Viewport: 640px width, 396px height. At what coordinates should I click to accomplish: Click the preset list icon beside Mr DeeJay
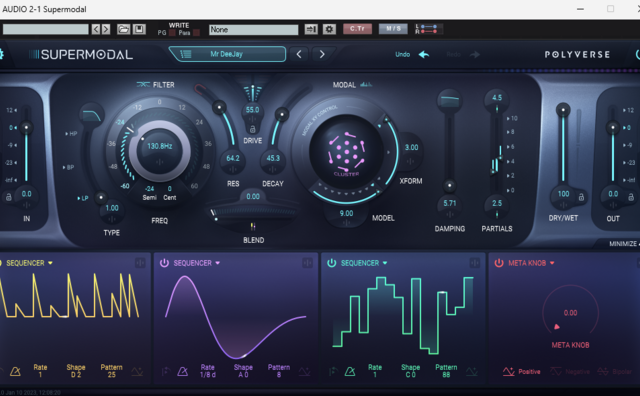186,54
